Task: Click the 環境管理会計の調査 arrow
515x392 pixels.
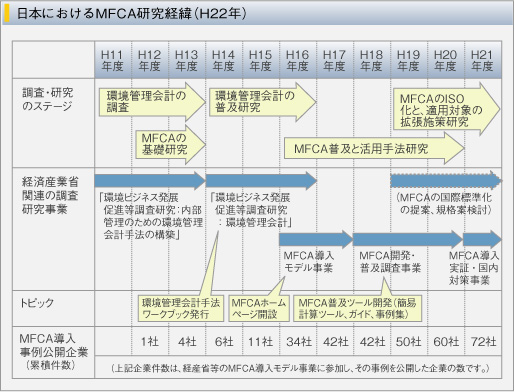Action: (x=152, y=102)
